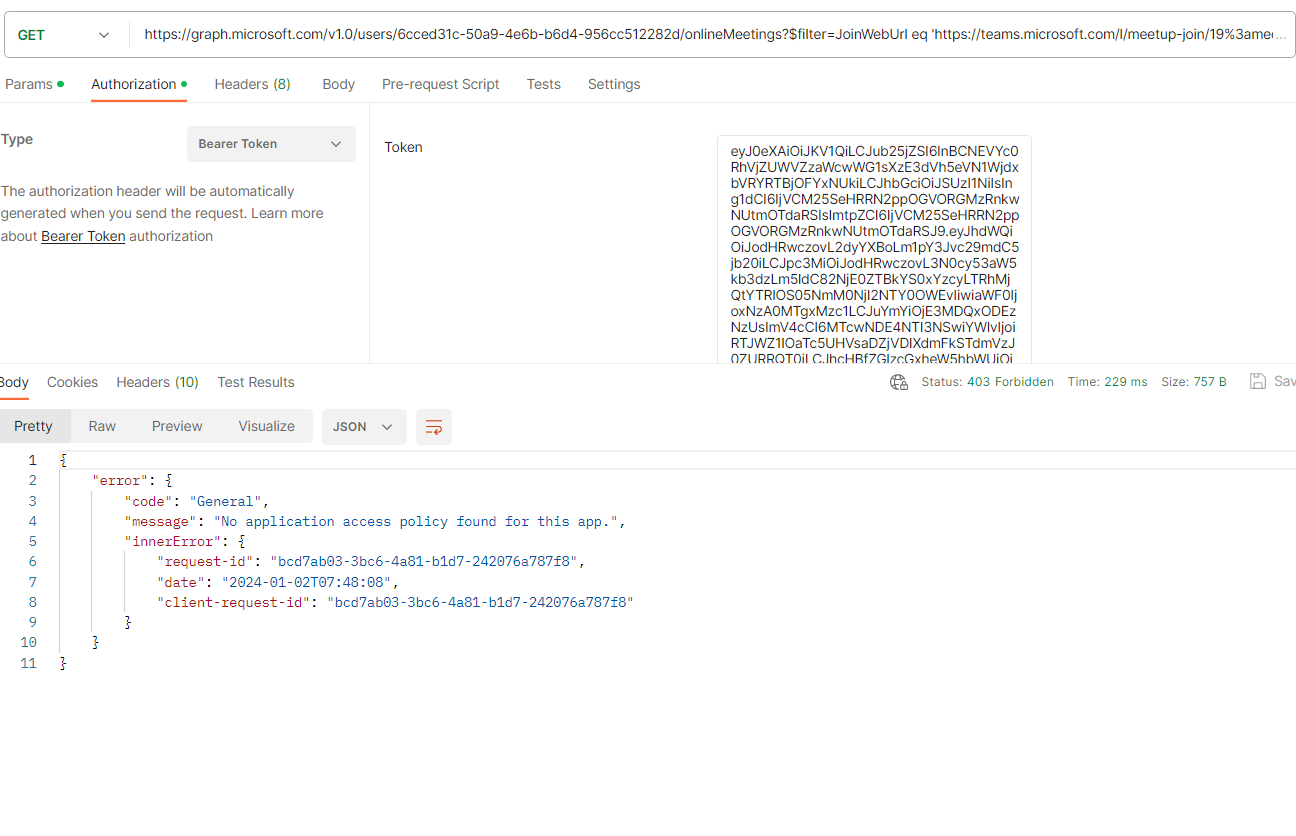Click the save response icon

(1258, 381)
